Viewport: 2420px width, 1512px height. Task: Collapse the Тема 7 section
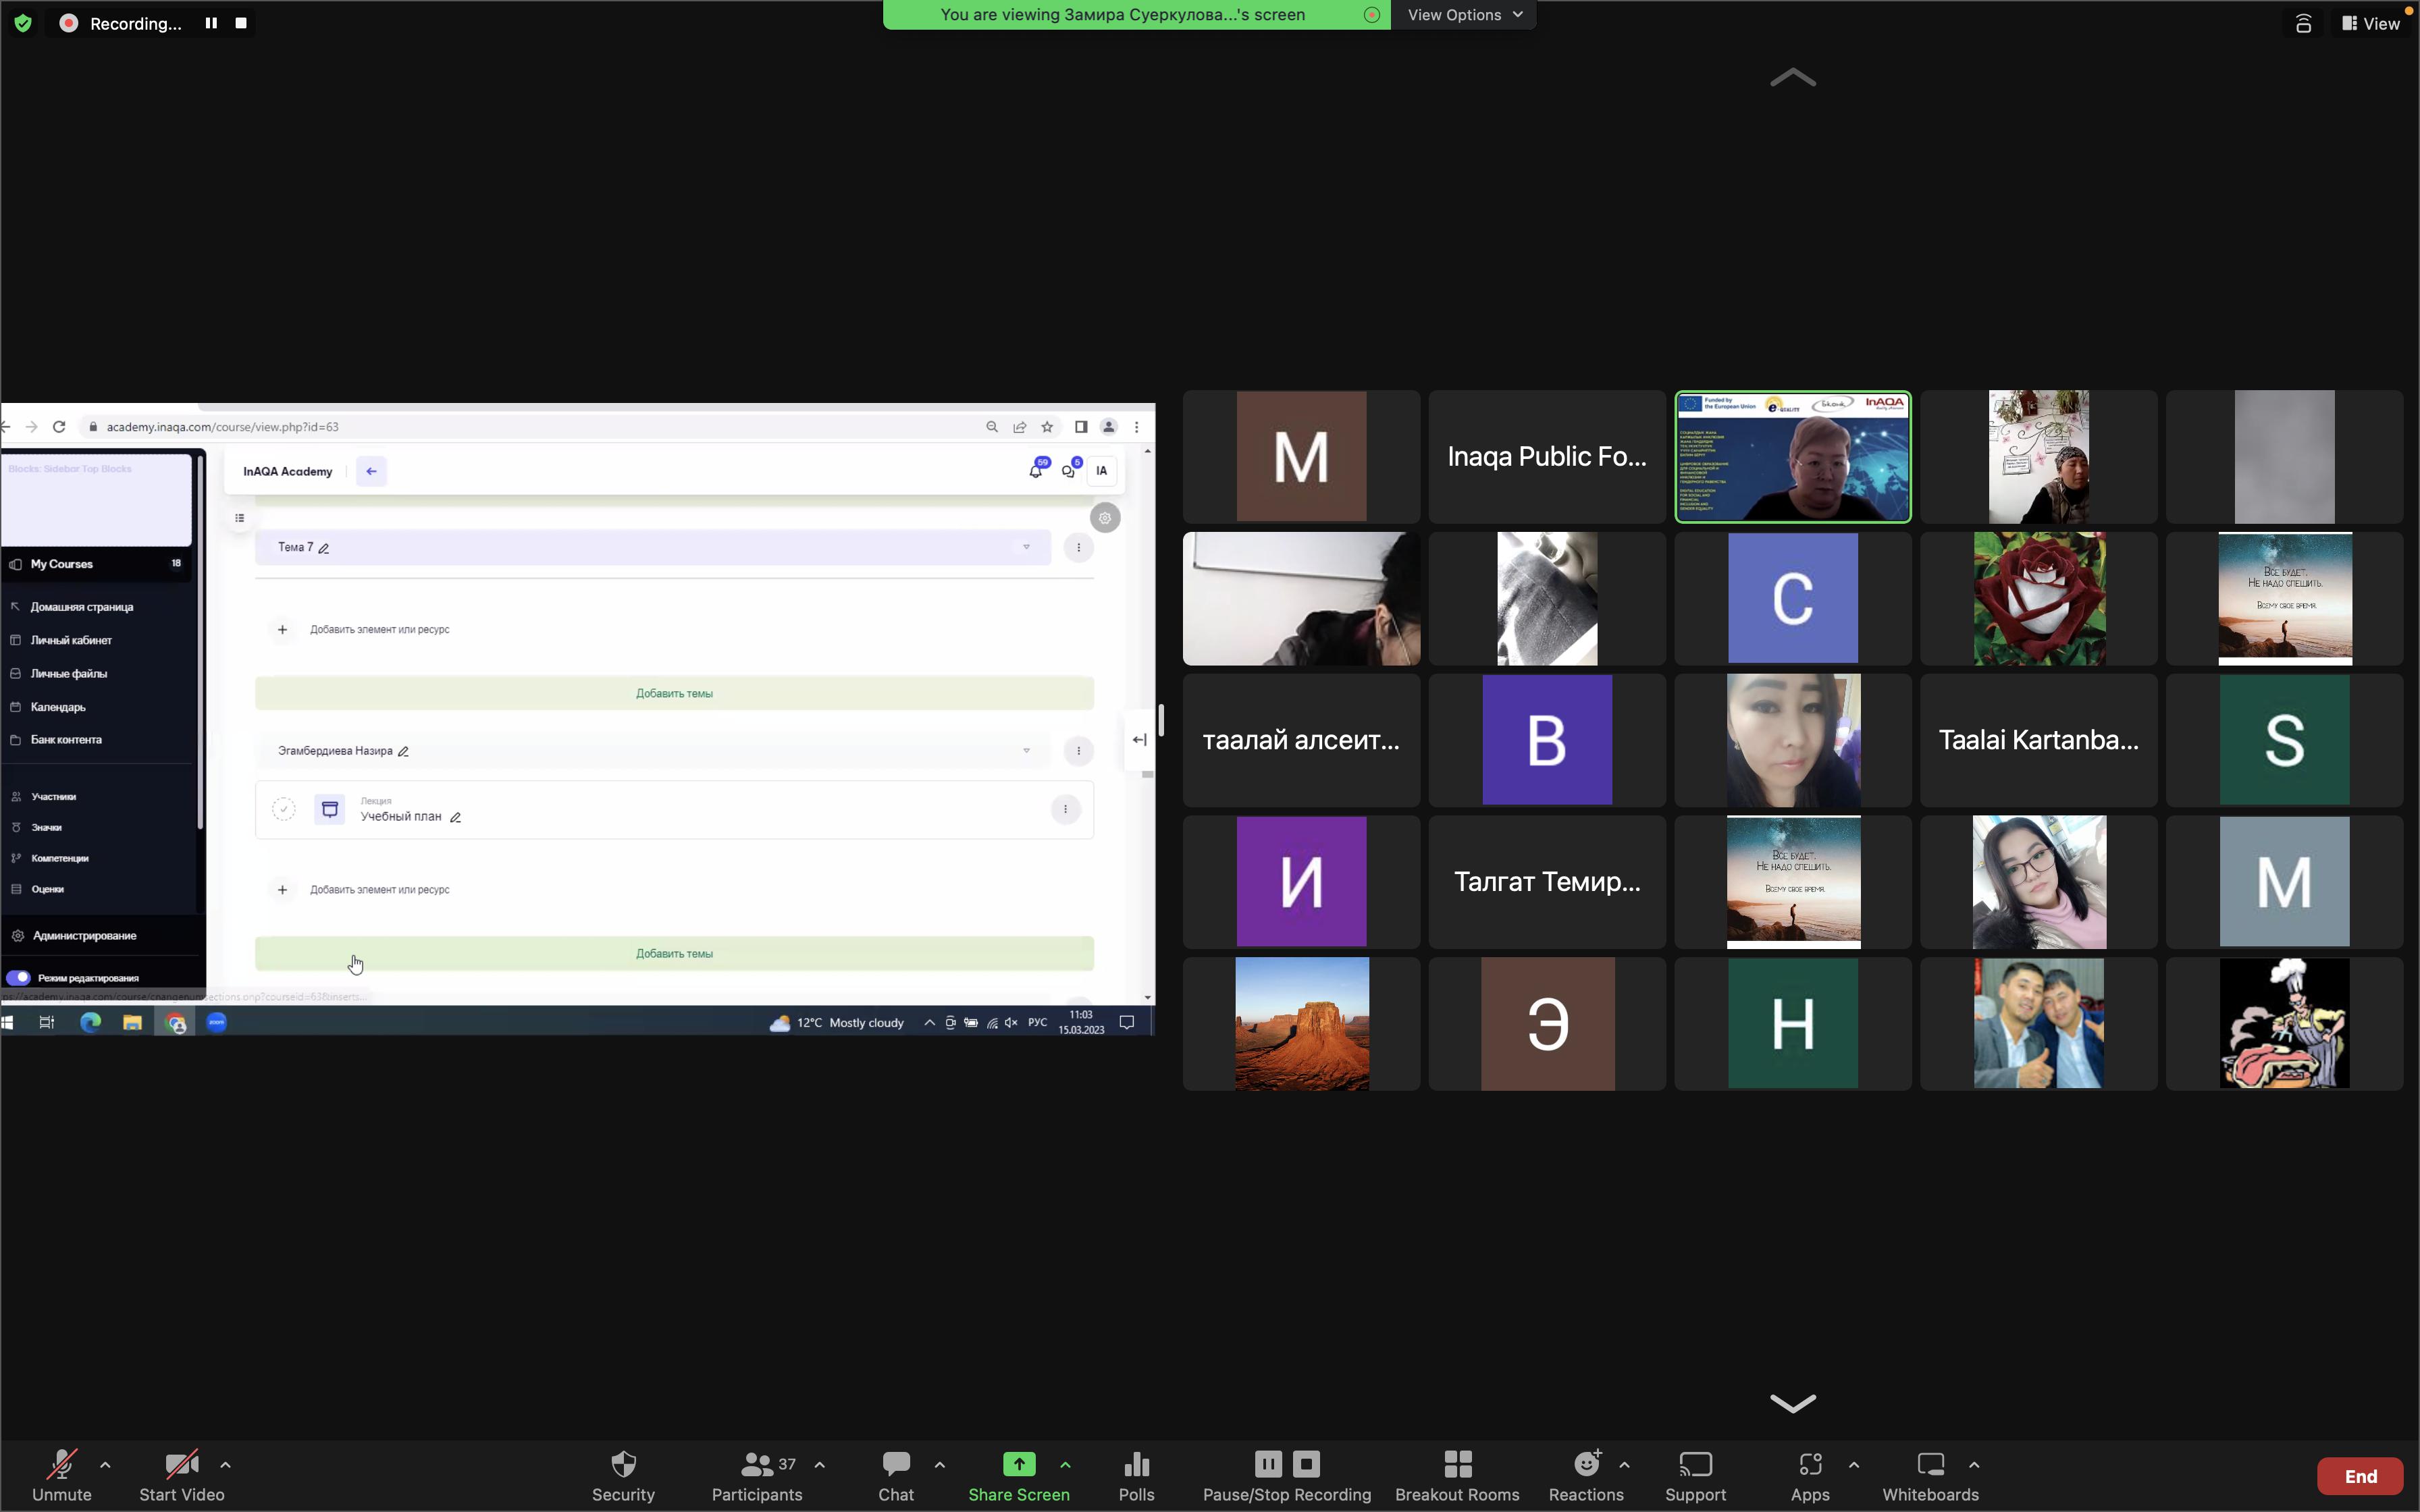tap(1026, 547)
